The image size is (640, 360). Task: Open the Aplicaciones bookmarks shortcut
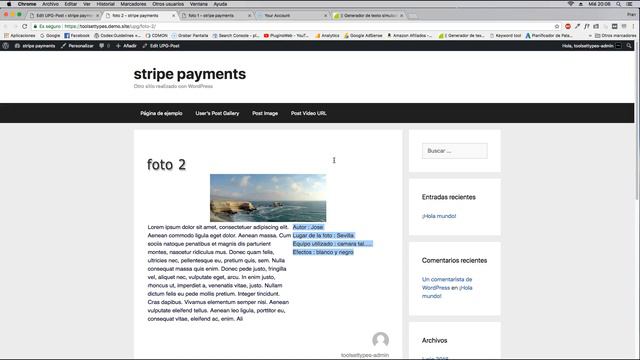click(19, 36)
